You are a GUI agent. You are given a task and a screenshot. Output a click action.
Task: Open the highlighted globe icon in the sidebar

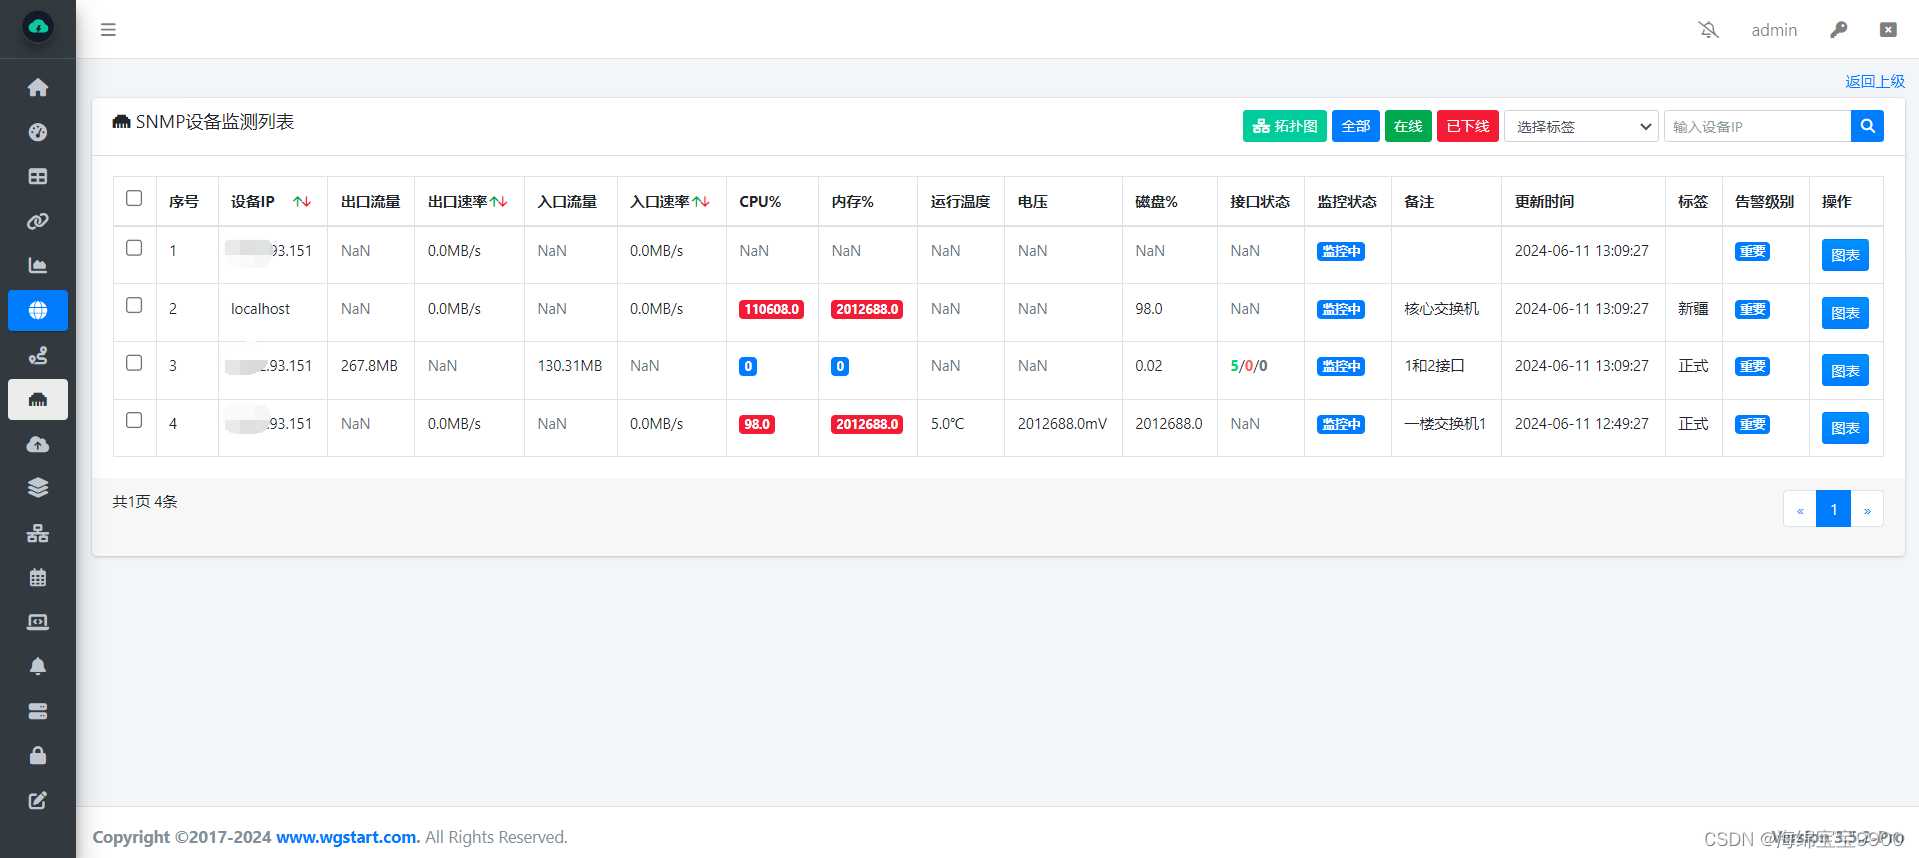click(38, 310)
